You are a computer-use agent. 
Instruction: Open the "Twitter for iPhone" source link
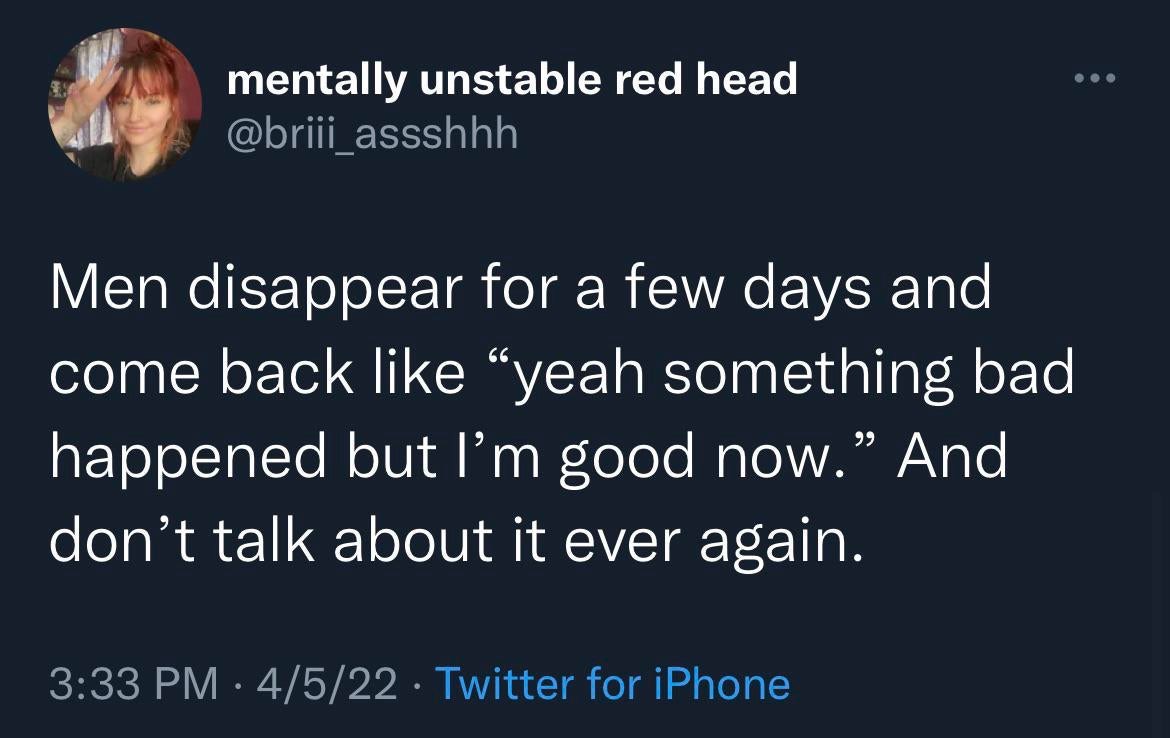point(613,685)
